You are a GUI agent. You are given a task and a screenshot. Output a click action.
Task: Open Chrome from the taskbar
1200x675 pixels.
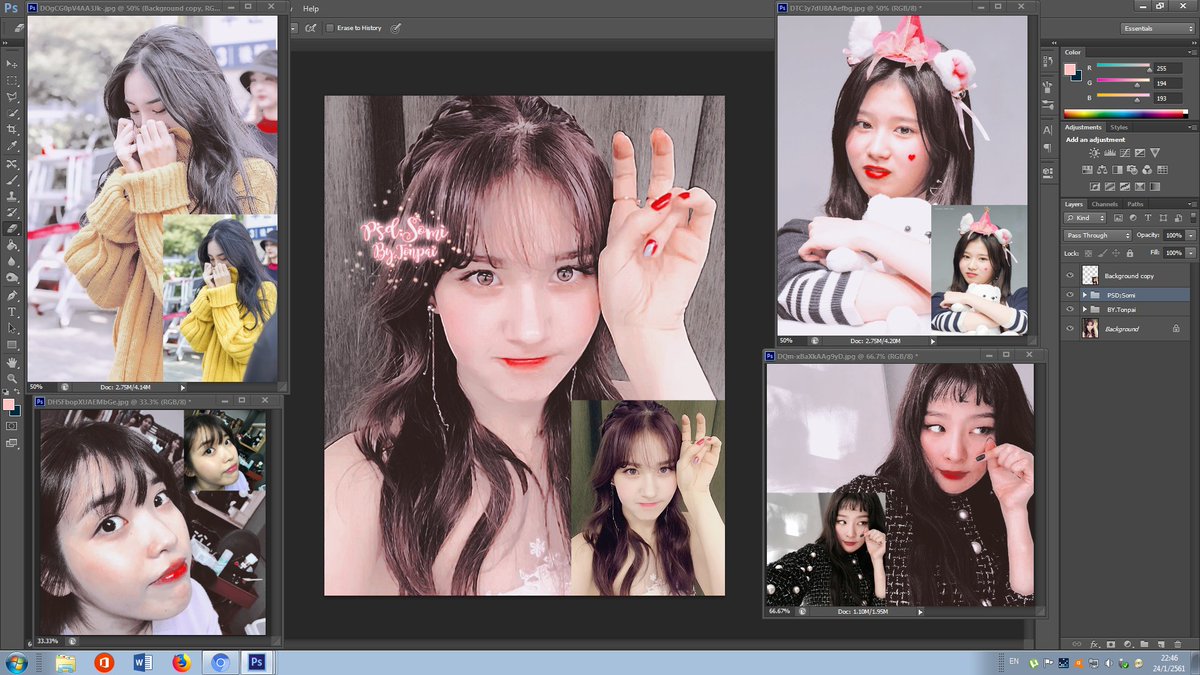click(219, 662)
